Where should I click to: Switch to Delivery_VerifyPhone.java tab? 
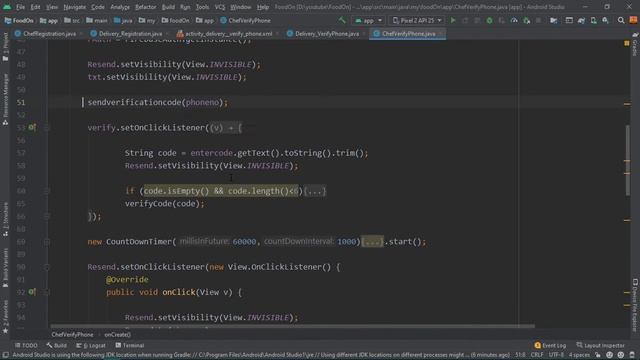327,34
